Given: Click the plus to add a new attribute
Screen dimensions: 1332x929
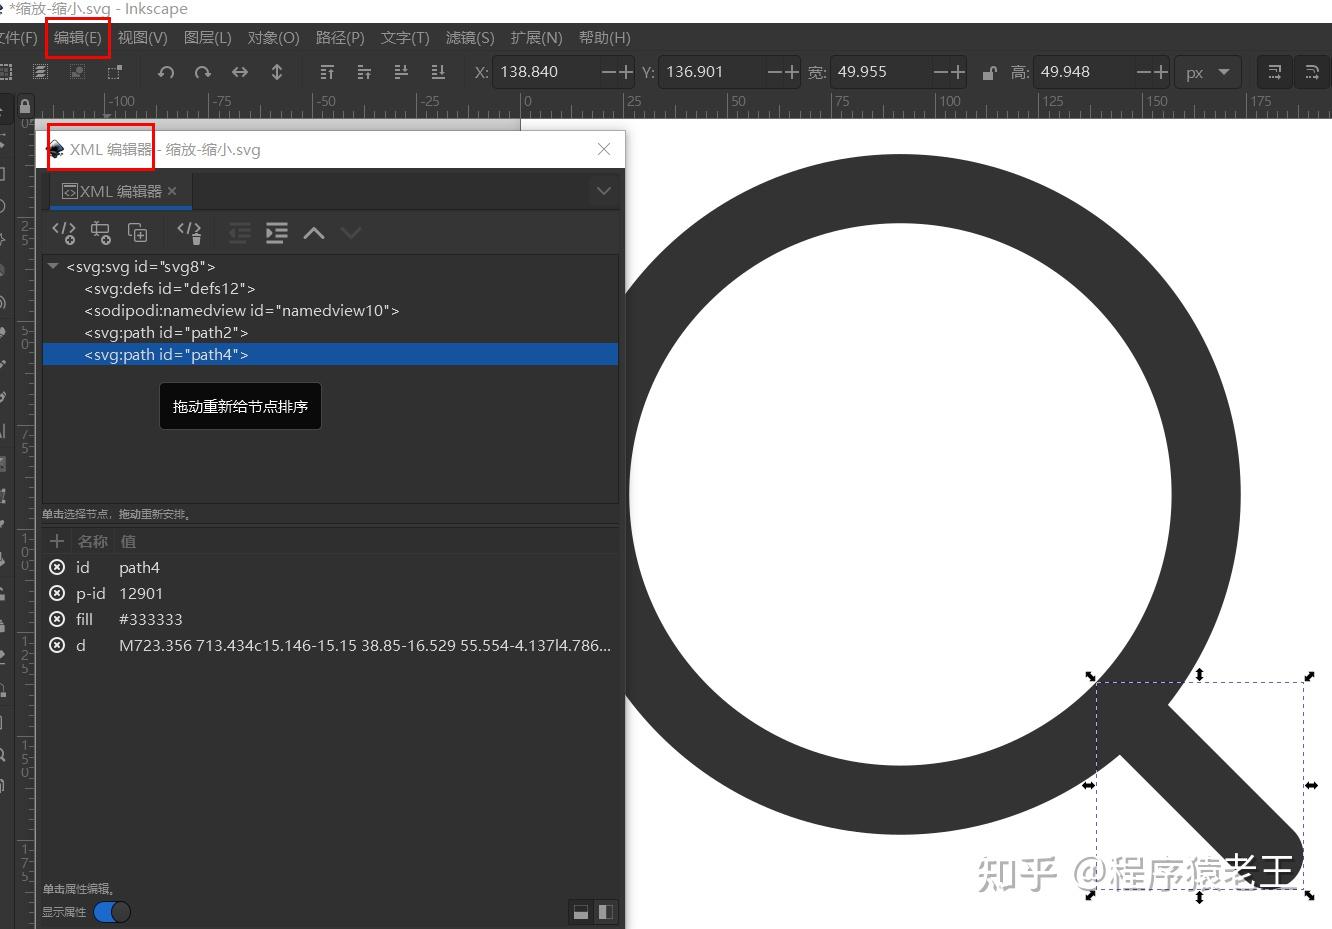Looking at the screenshot, I should coord(57,541).
